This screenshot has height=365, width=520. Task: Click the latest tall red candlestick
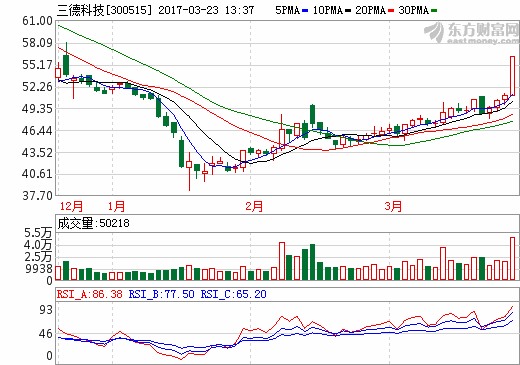pyautogui.click(x=512, y=76)
